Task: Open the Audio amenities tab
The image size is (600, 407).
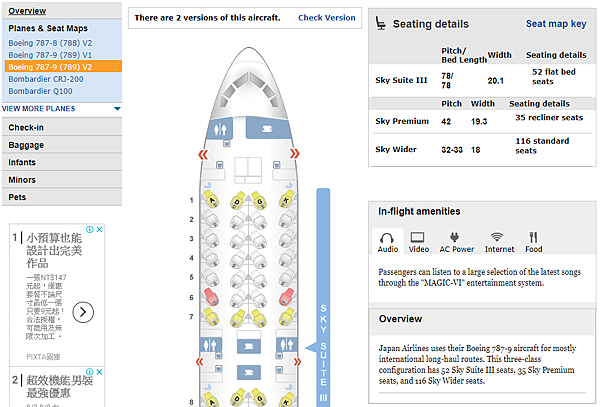Action: tap(388, 243)
